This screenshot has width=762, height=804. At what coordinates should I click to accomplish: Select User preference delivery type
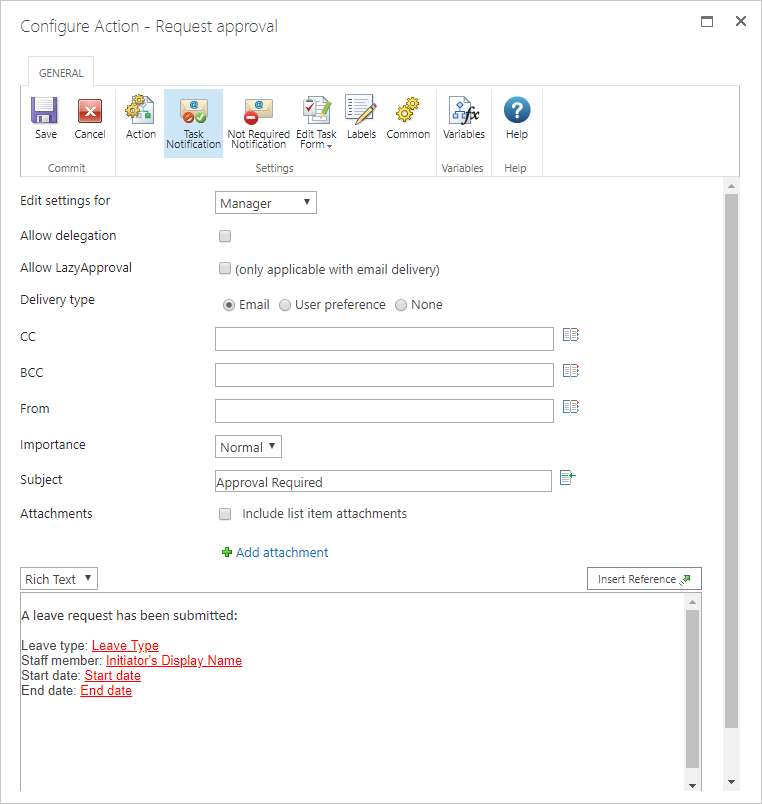coord(285,305)
